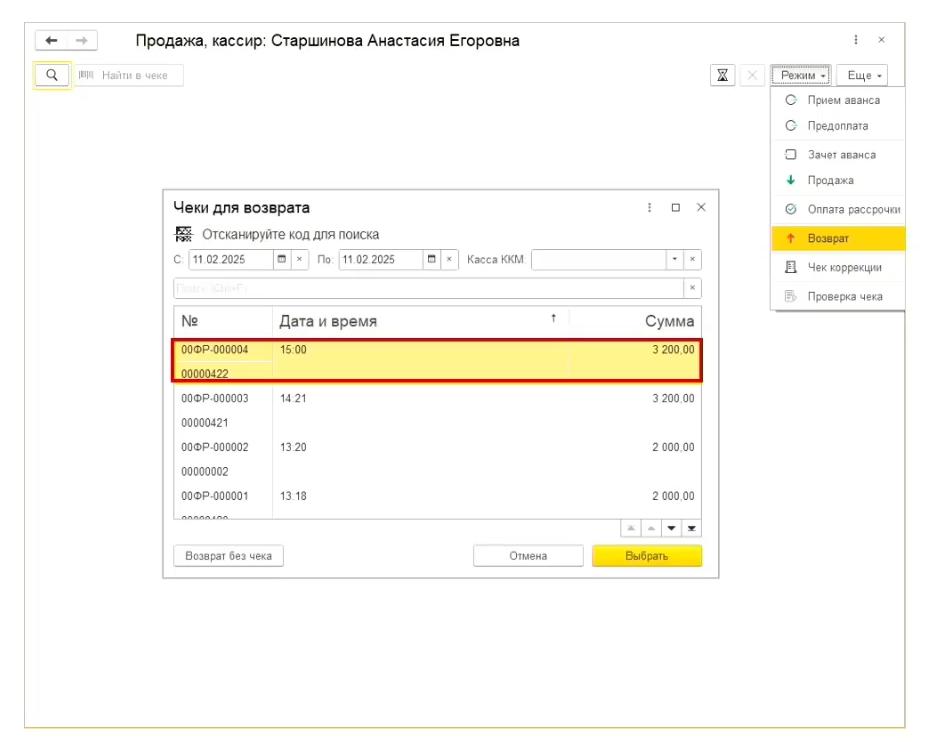This screenshot has width=934, height=748.
Task: Jump to the last row with list arrow
Action: [x=692, y=528]
